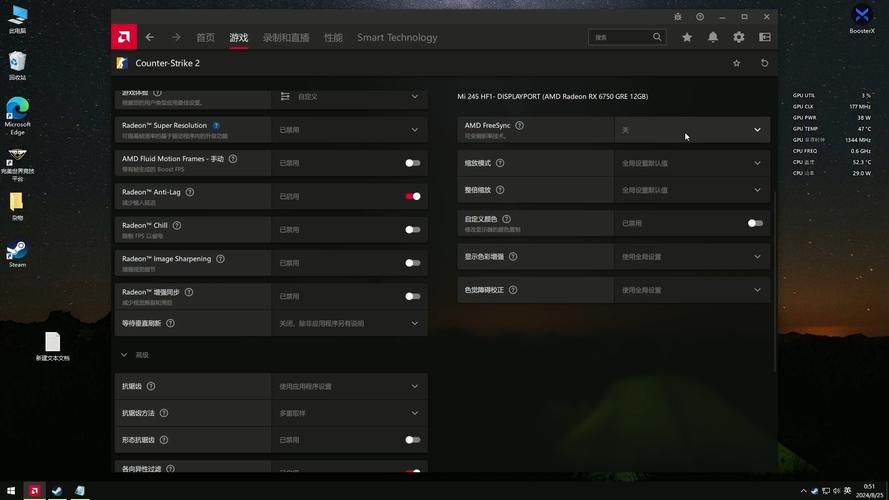The image size is (889, 500).
Task: Disable Radeon Anti-Lag toggle
Action: pyautogui.click(x=413, y=196)
